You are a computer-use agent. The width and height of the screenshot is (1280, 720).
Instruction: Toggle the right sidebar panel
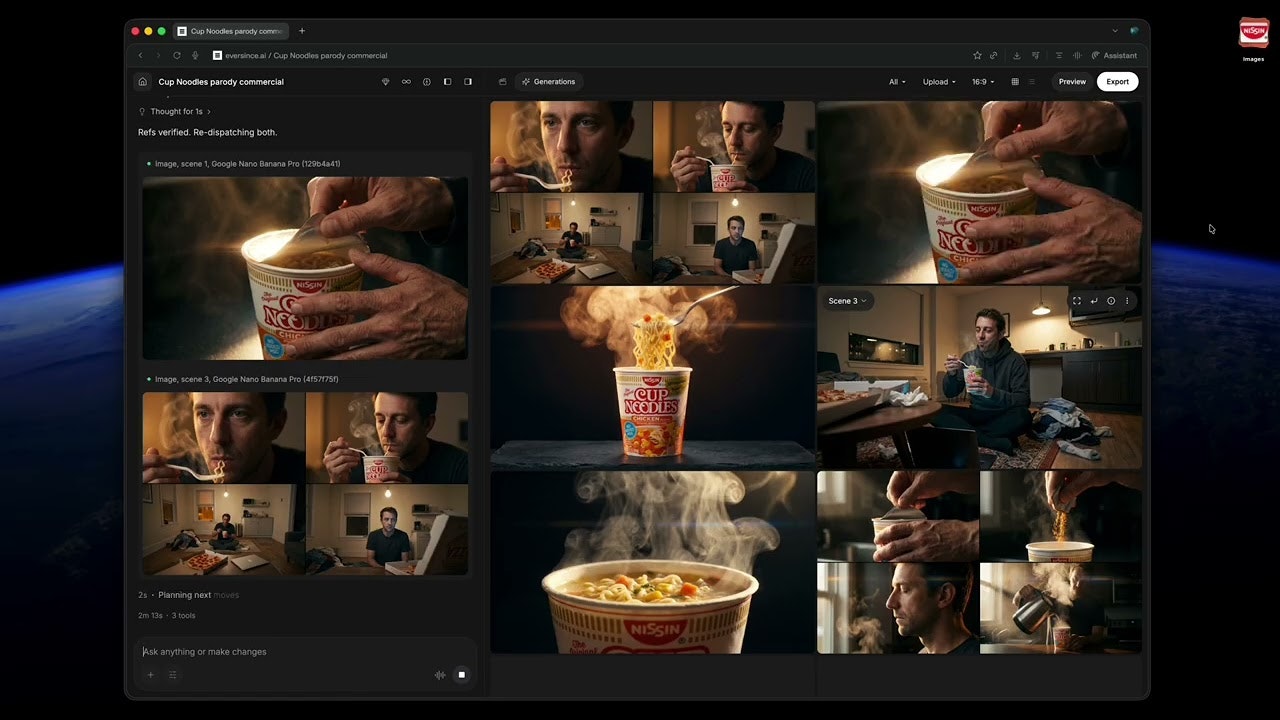468,82
